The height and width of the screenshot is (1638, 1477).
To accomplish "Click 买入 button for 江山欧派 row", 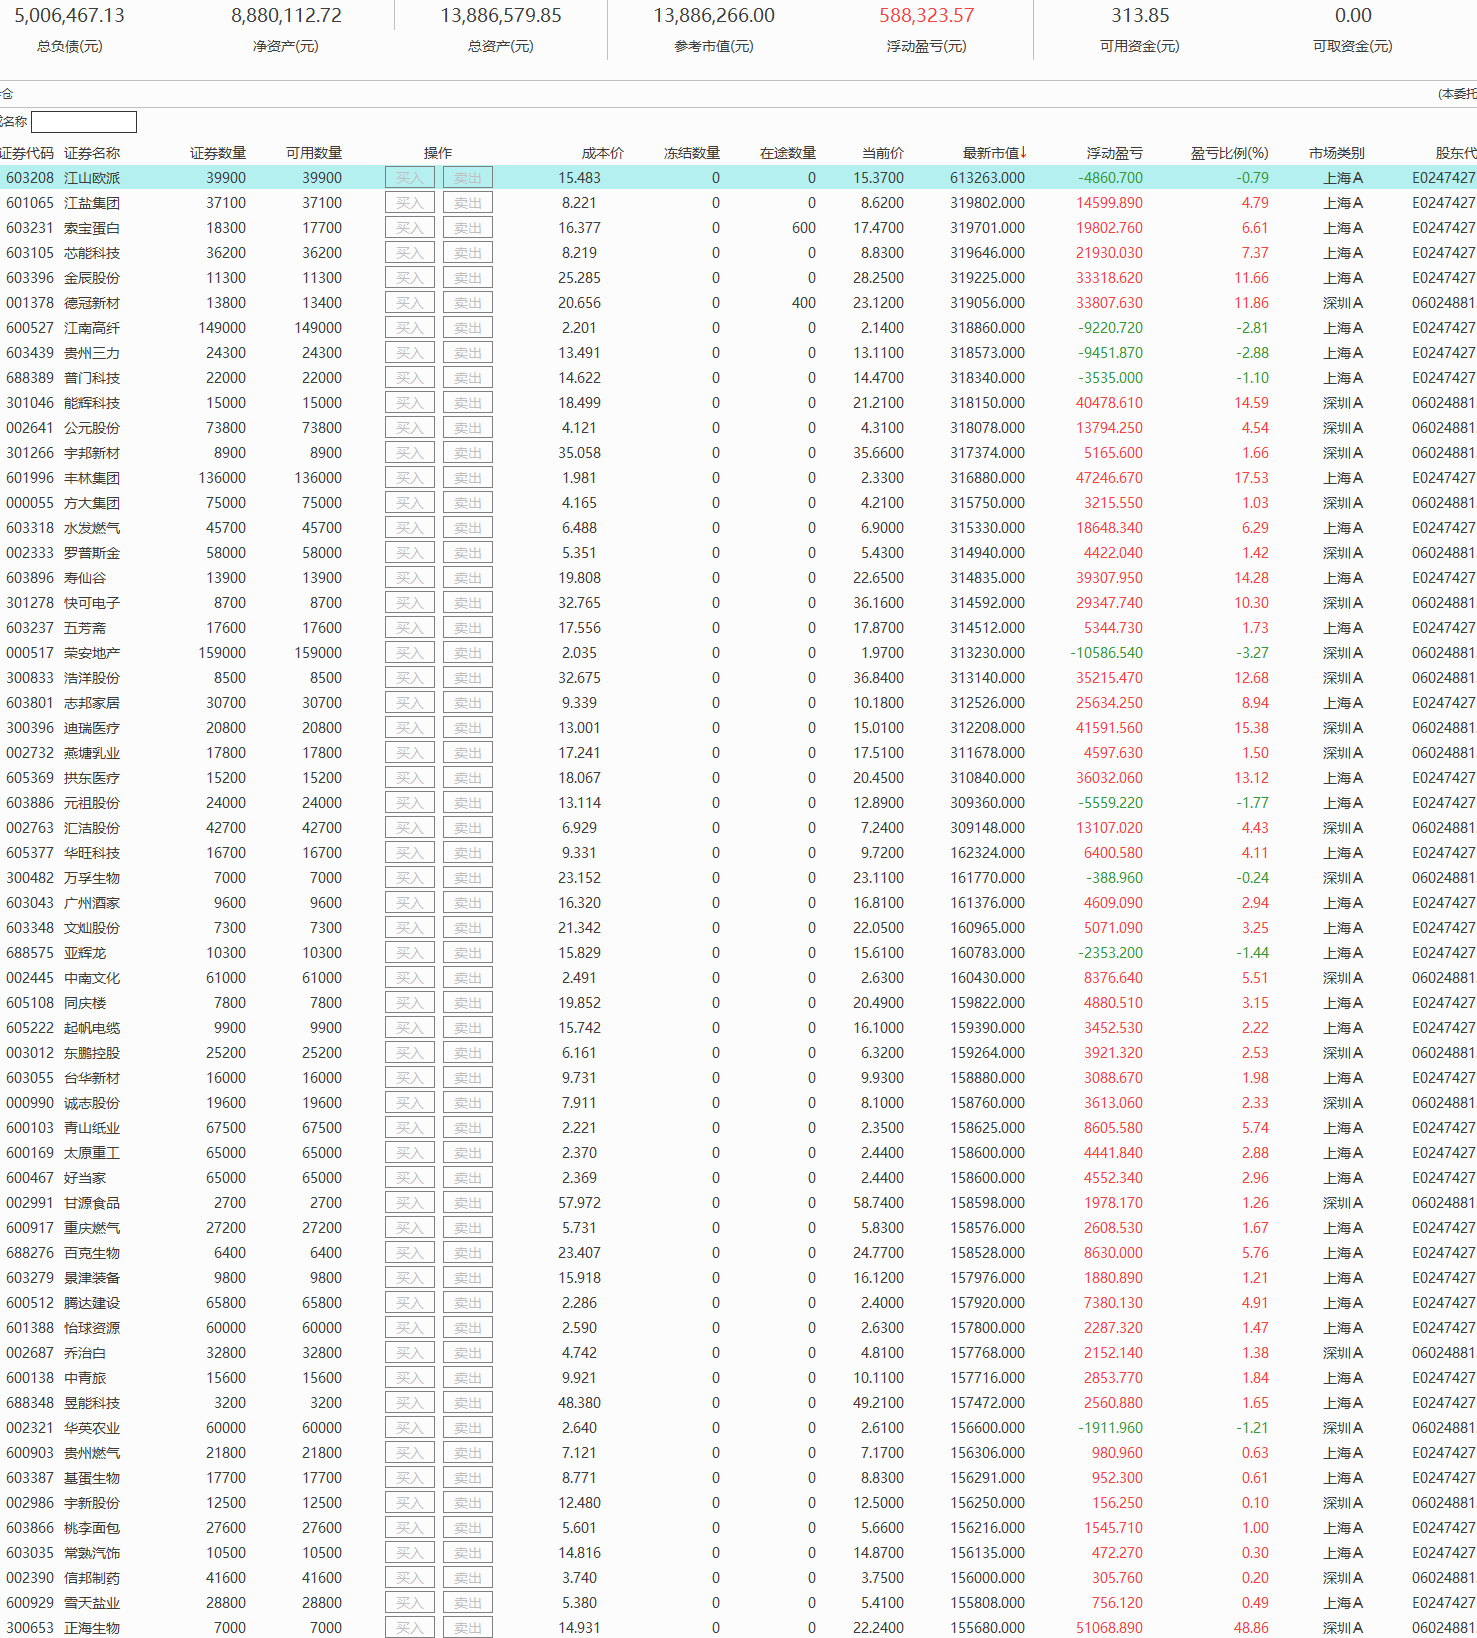I will coord(410,178).
